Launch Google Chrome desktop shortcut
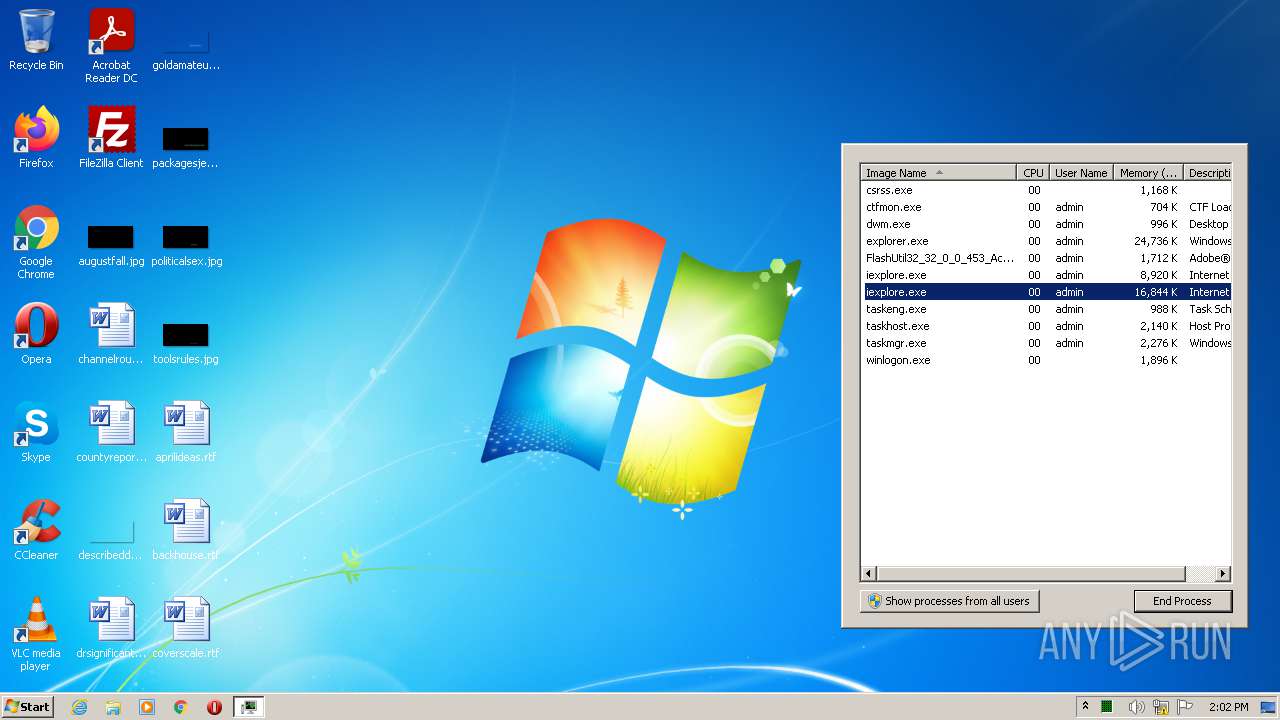 pos(36,242)
